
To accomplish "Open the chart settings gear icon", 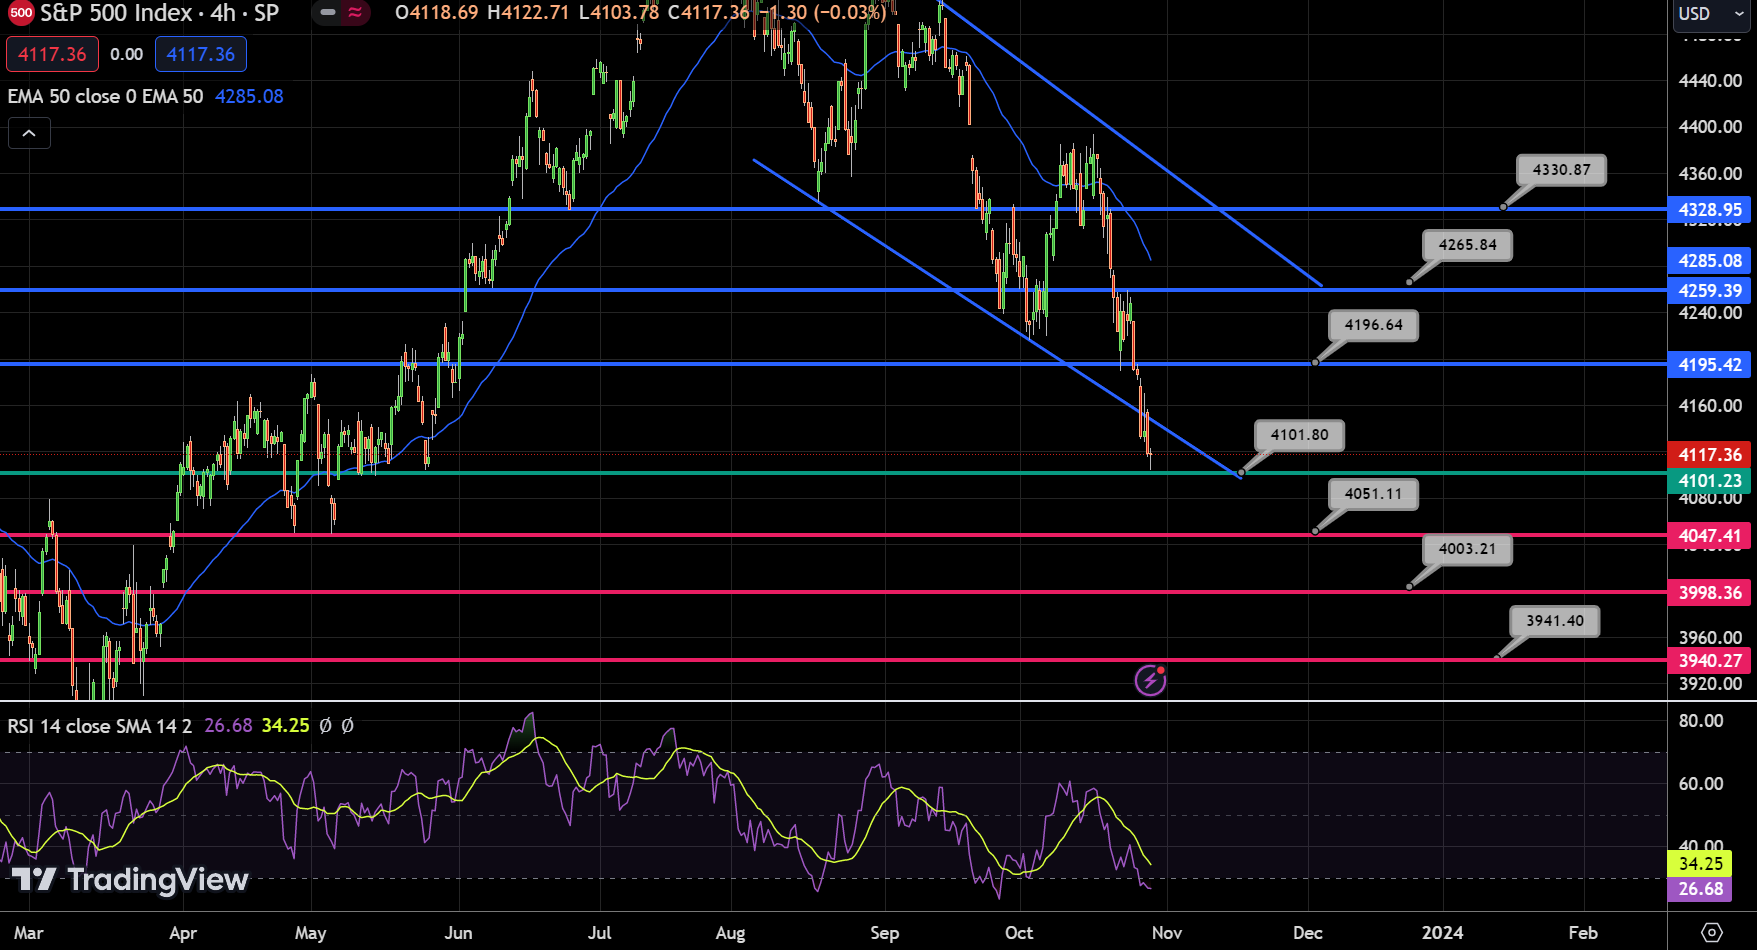I will (x=1712, y=932).
